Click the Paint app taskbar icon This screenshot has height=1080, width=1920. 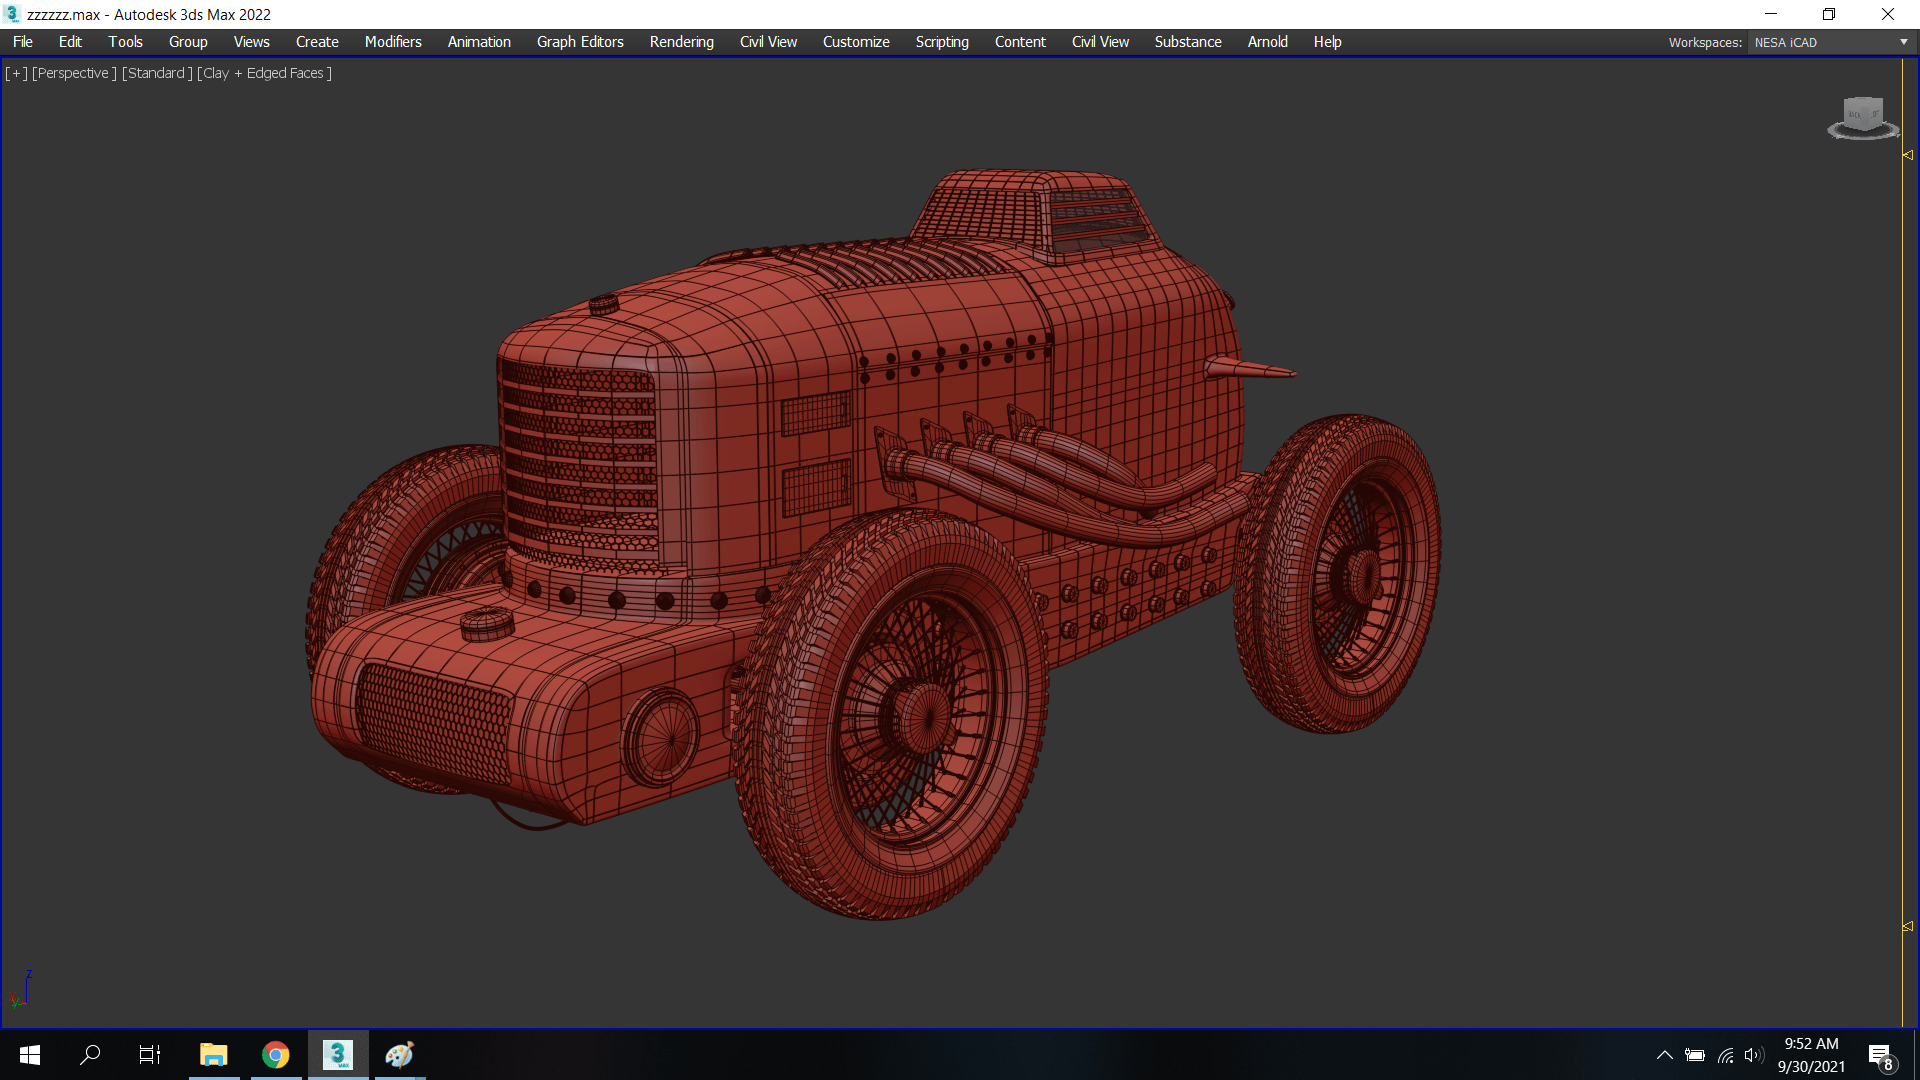tap(399, 1055)
